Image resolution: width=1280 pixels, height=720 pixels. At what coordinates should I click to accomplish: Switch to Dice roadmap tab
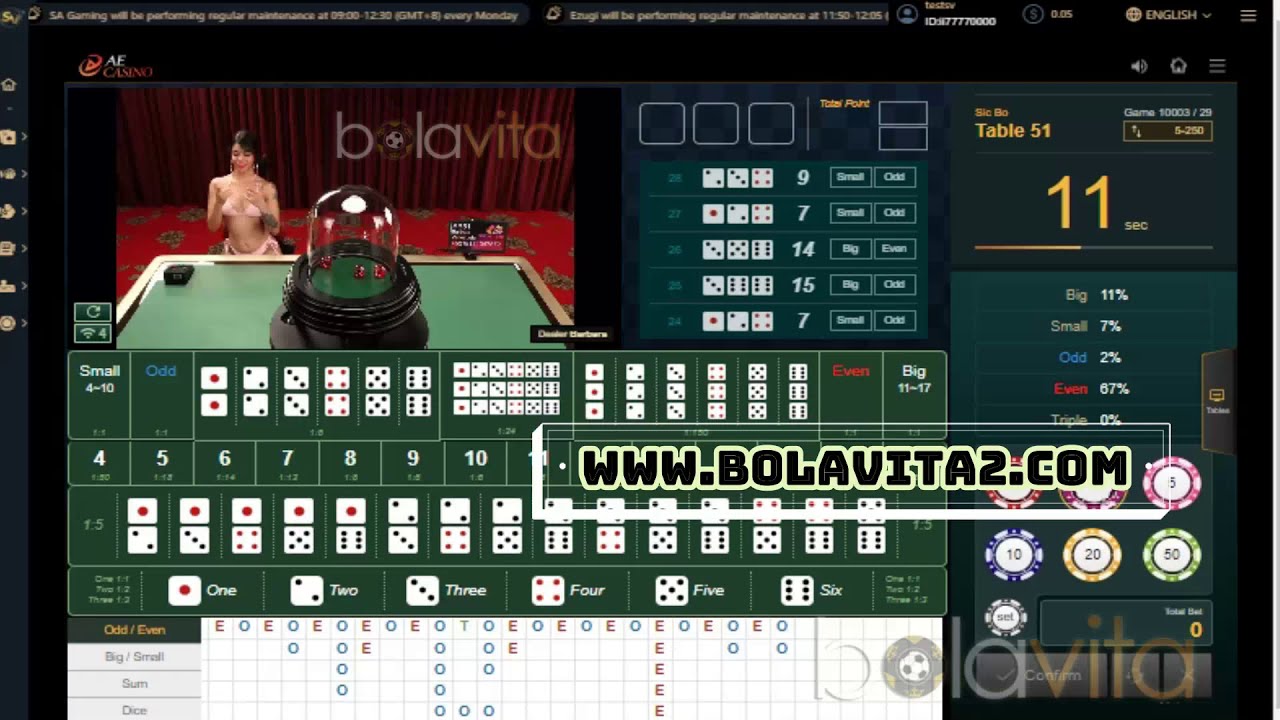pyautogui.click(x=135, y=710)
